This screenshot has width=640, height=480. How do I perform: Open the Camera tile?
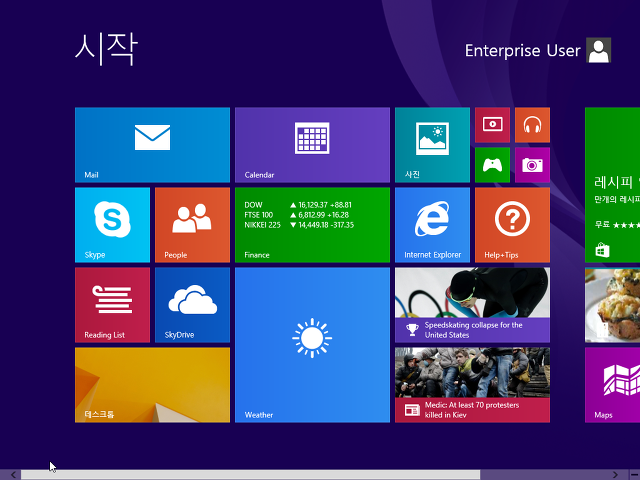click(532, 165)
